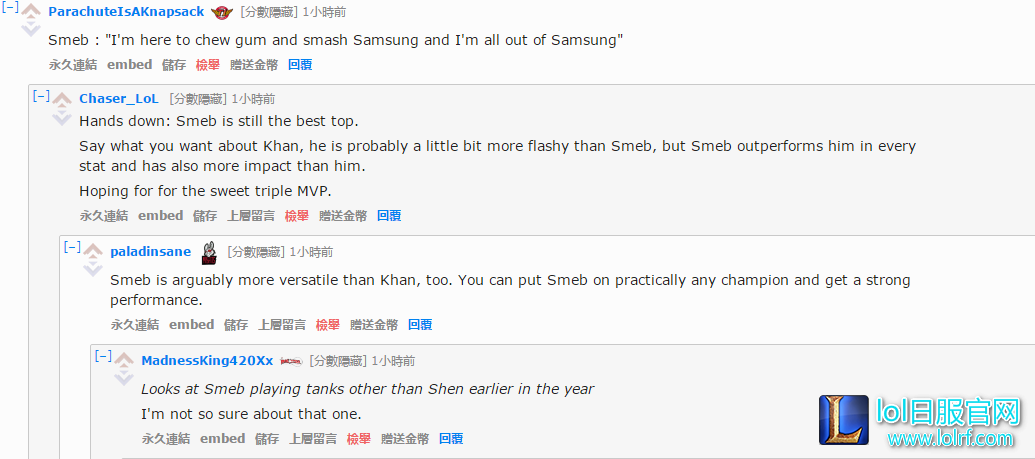Click 回覆 under paladinsane's comment
Screen dimensions: 1035x459
pos(420,324)
